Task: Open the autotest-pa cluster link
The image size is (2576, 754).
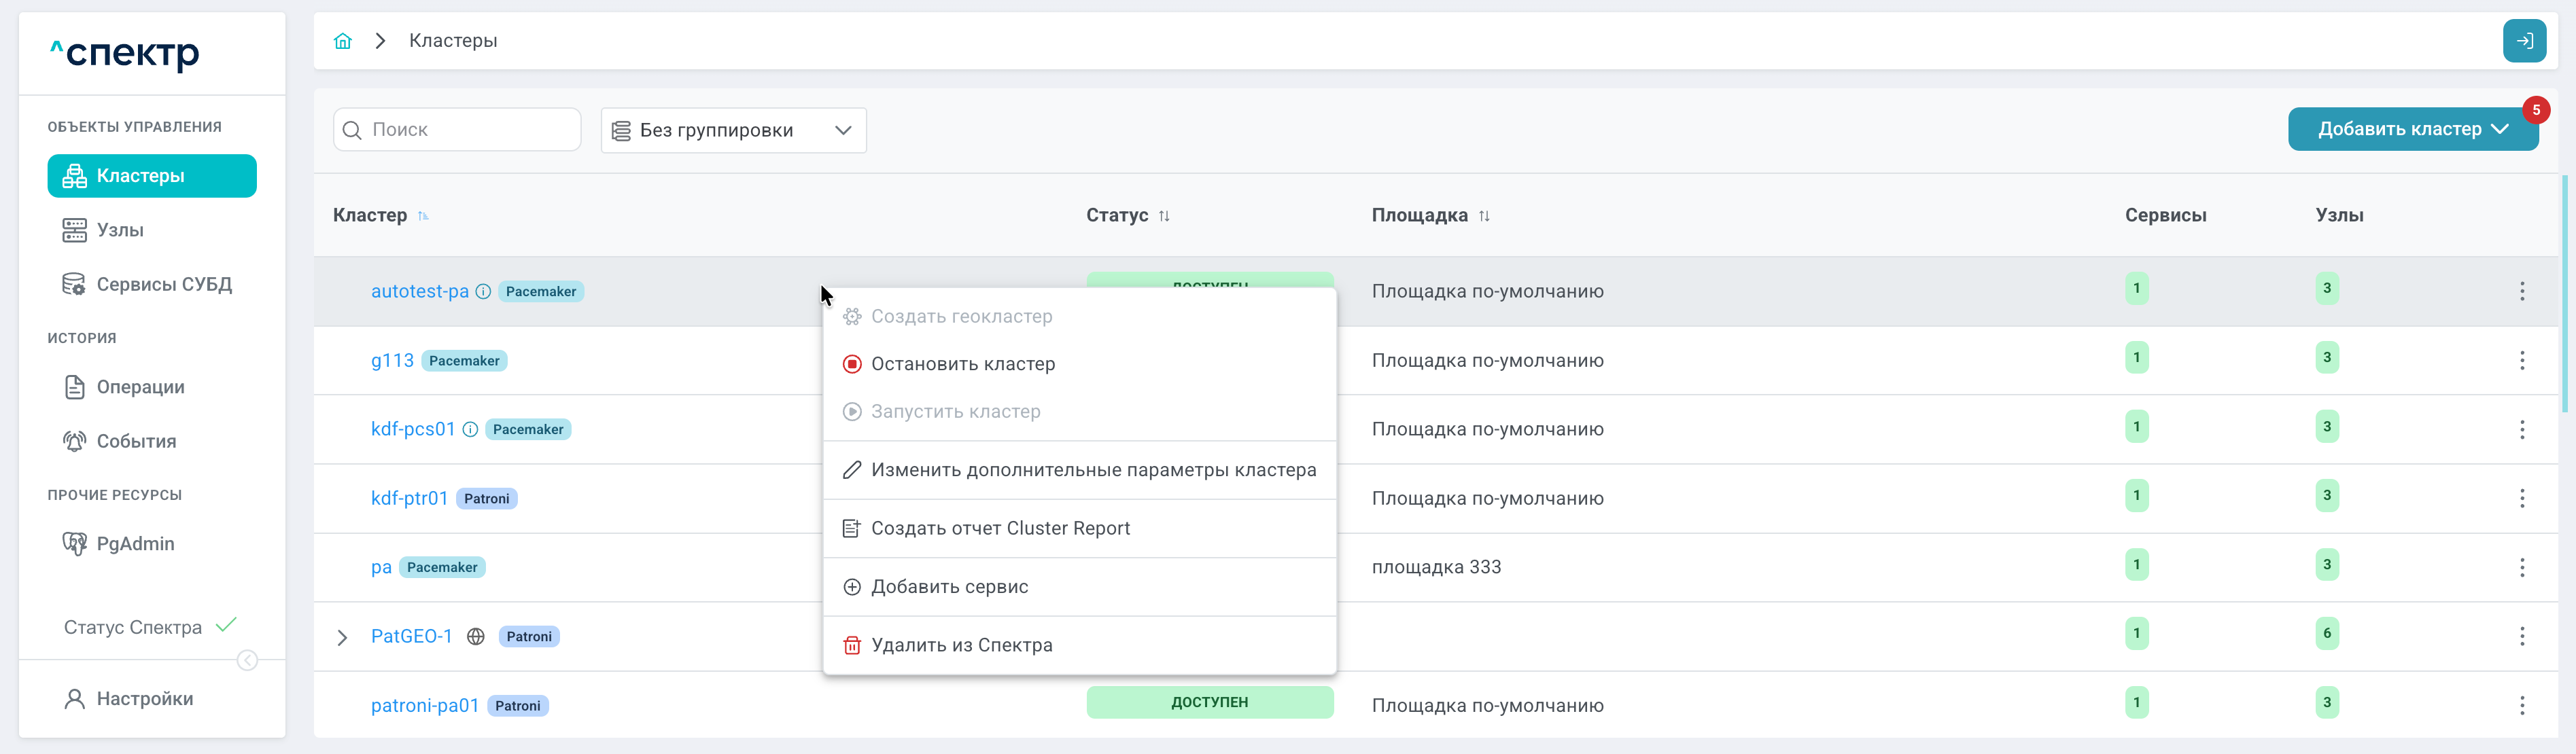Action: tap(419, 291)
